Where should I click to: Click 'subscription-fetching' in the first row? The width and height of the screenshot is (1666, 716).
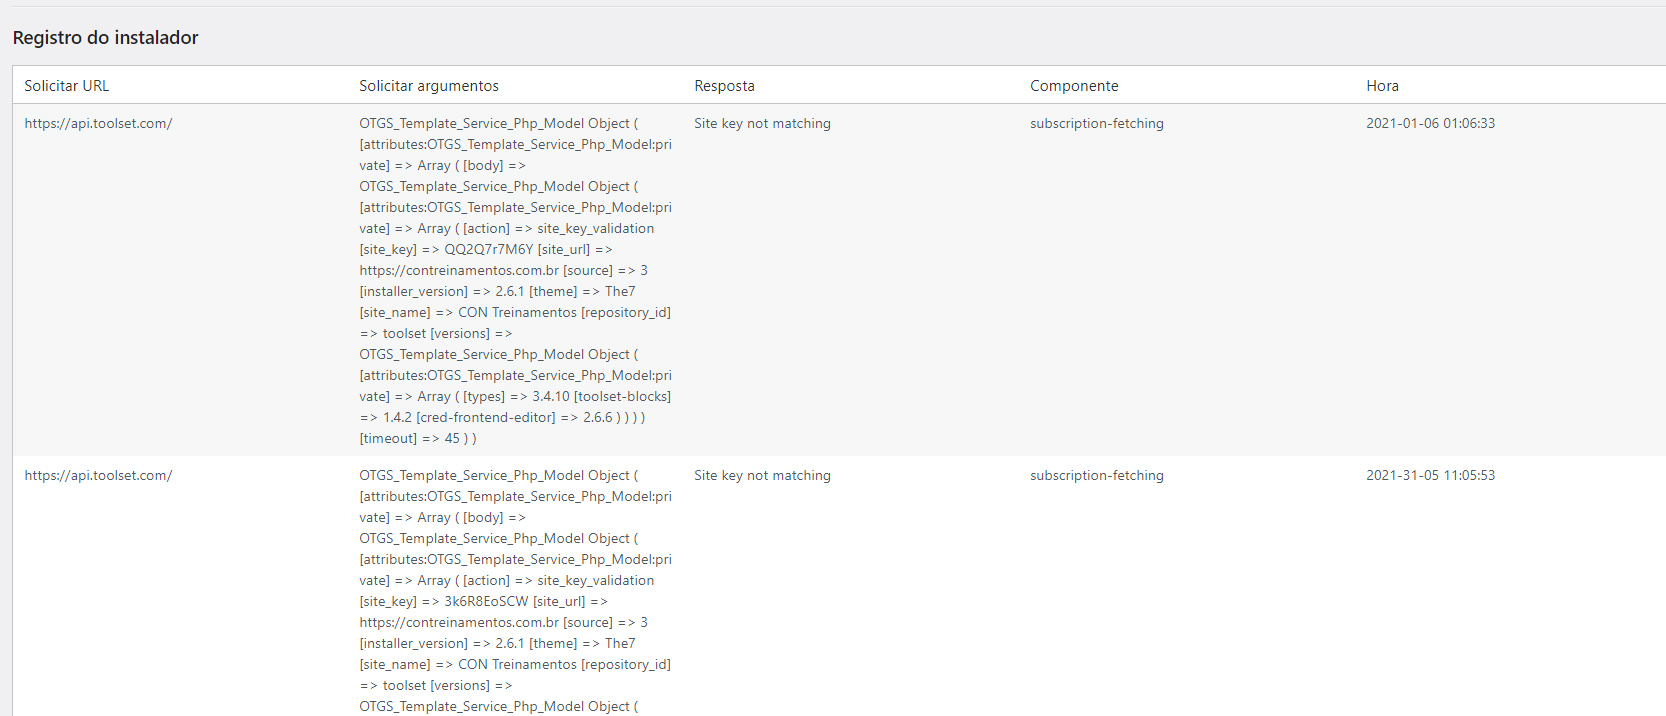(x=1097, y=124)
